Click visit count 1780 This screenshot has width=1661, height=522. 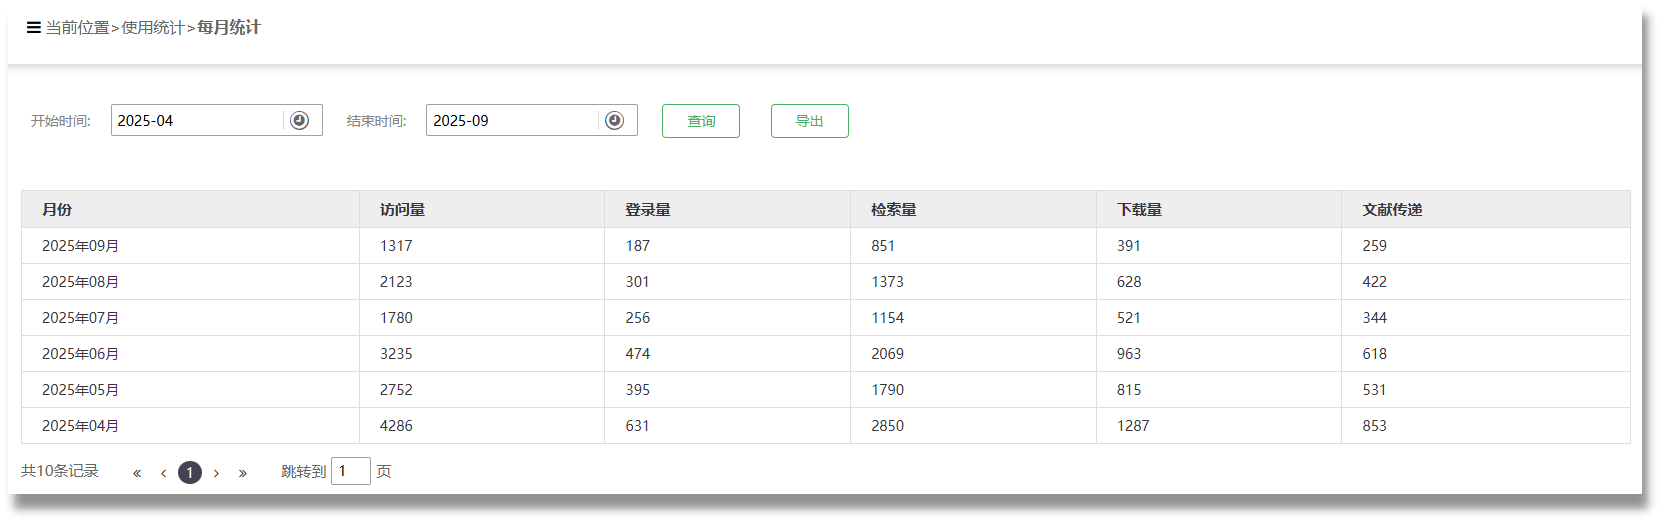pos(396,318)
